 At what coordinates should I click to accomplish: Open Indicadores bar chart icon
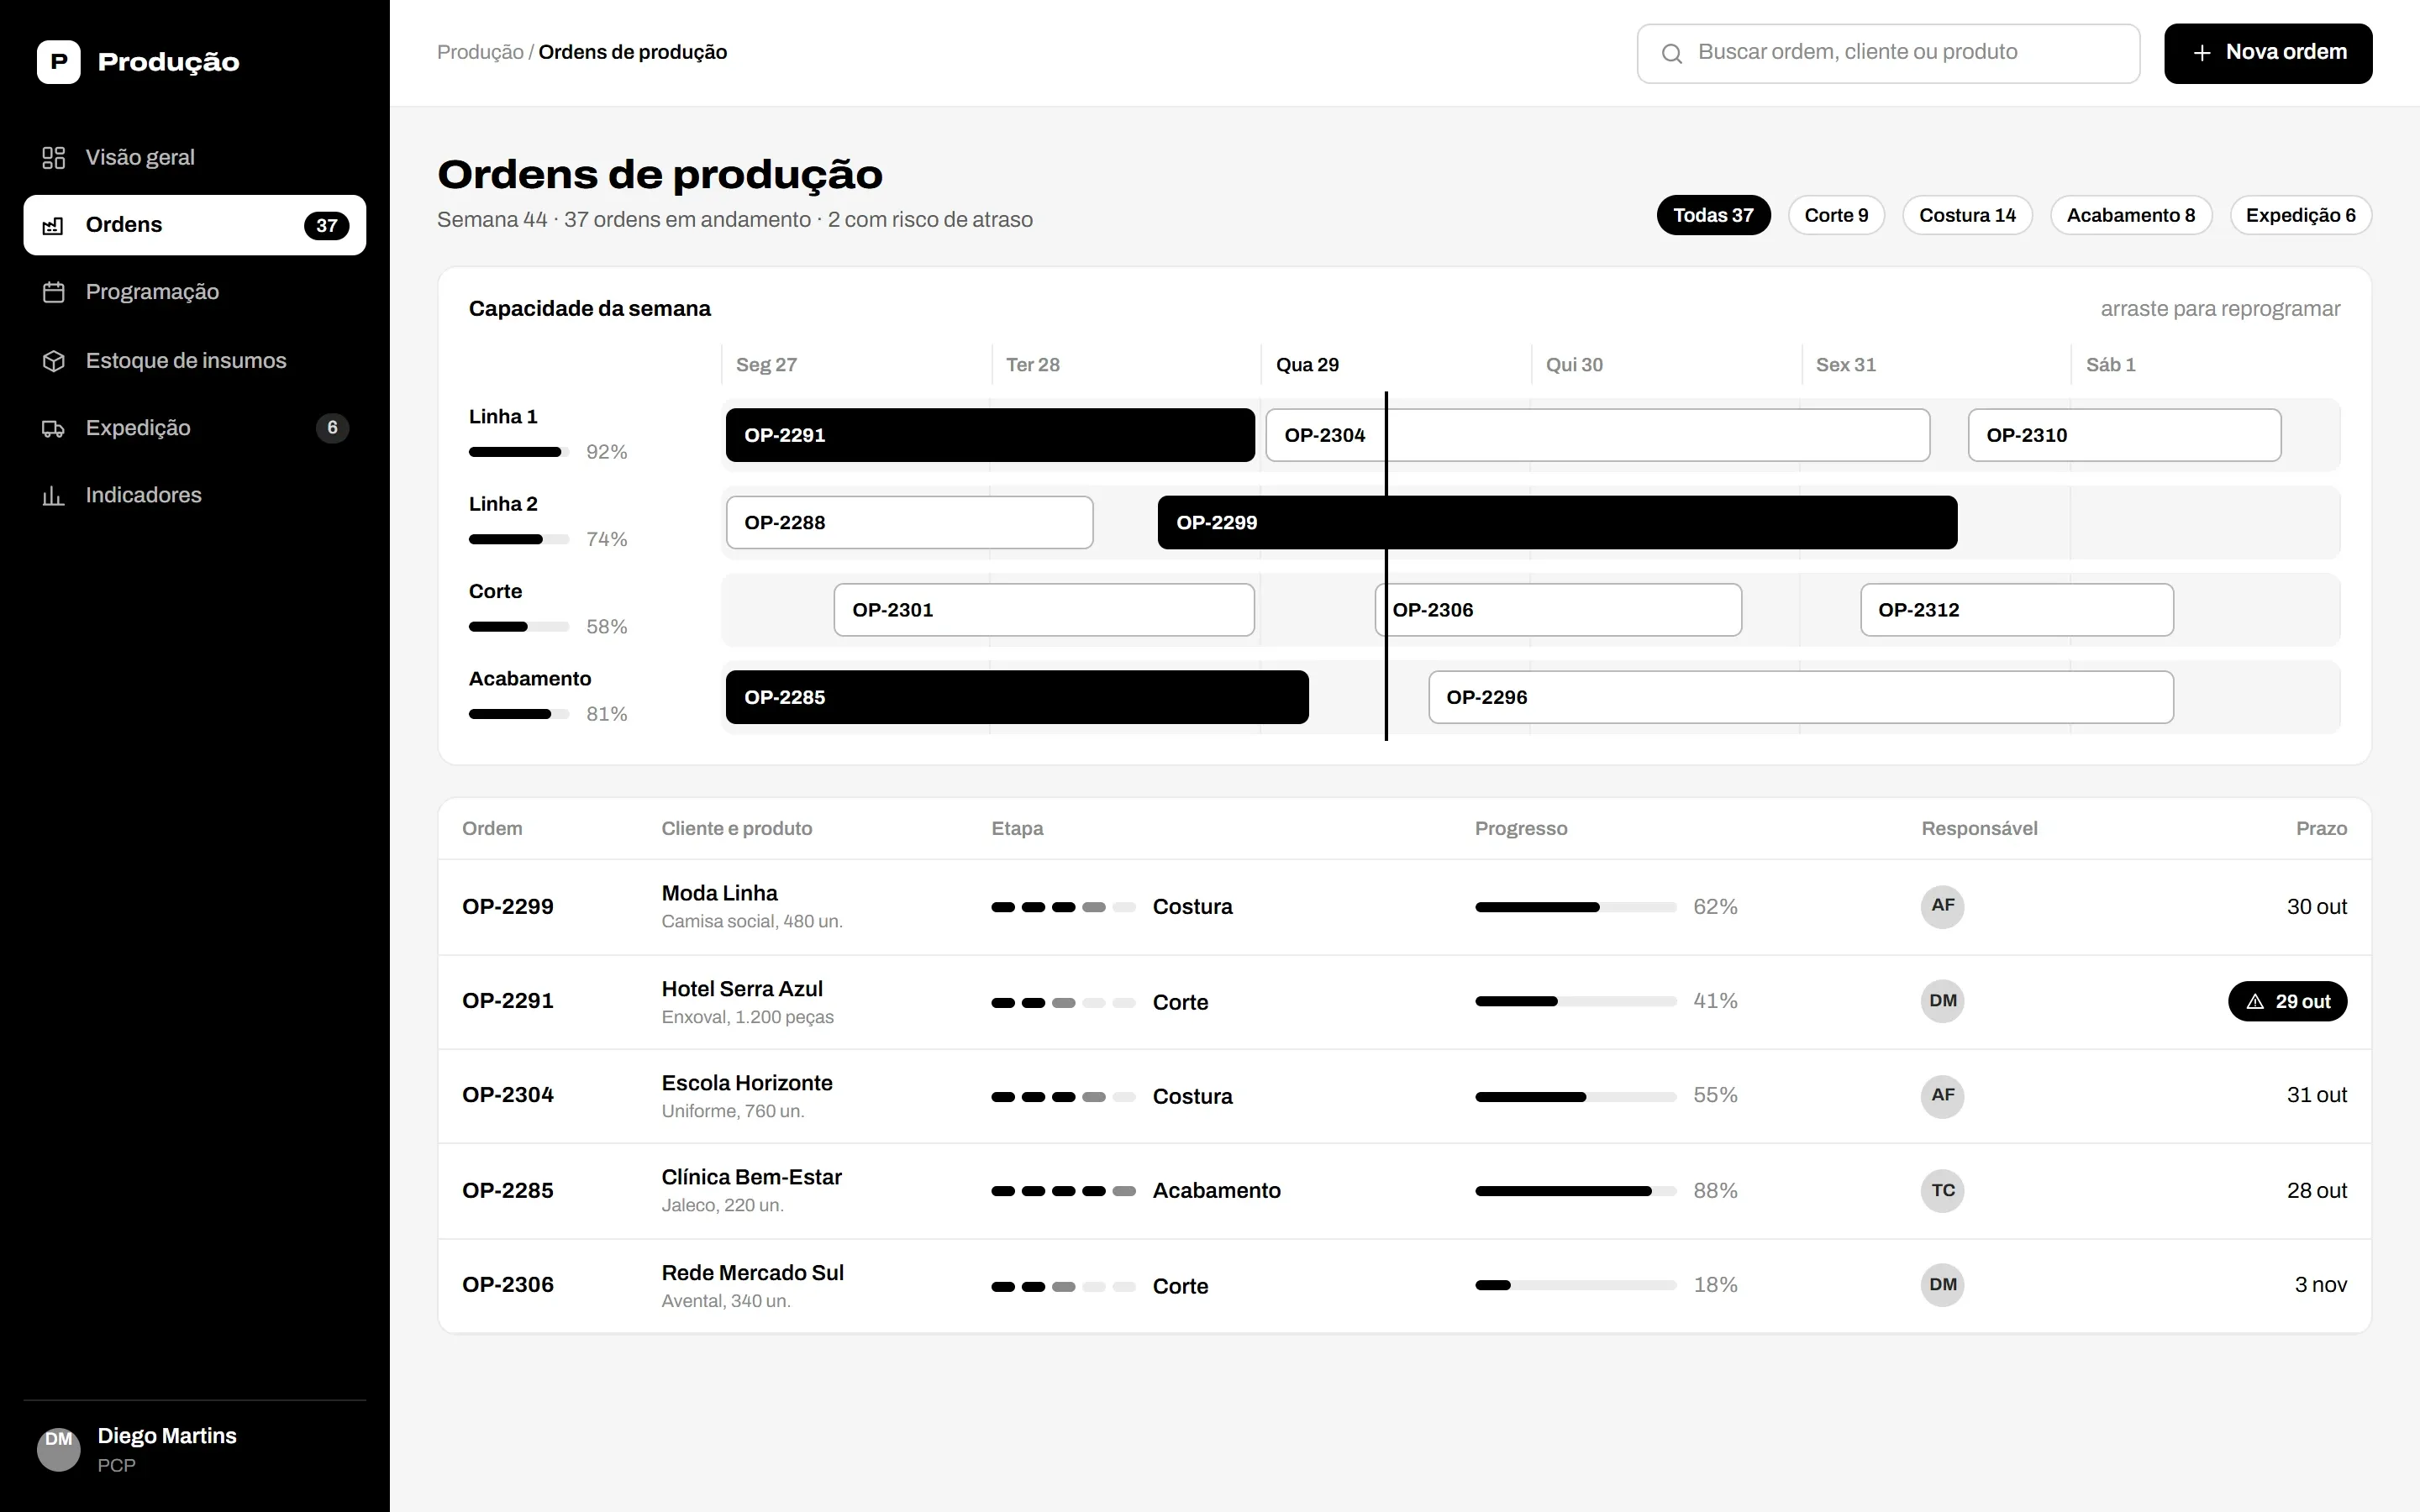pos(54,496)
